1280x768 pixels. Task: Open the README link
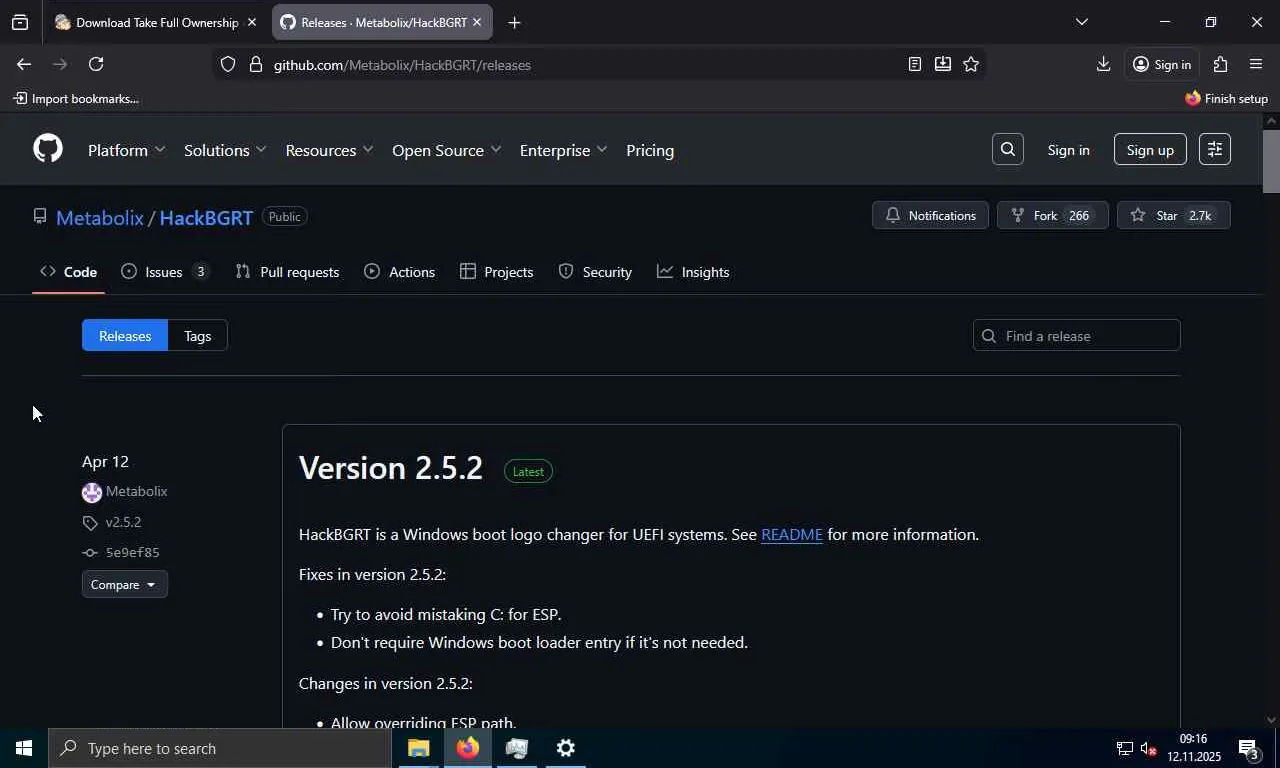pos(792,535)
